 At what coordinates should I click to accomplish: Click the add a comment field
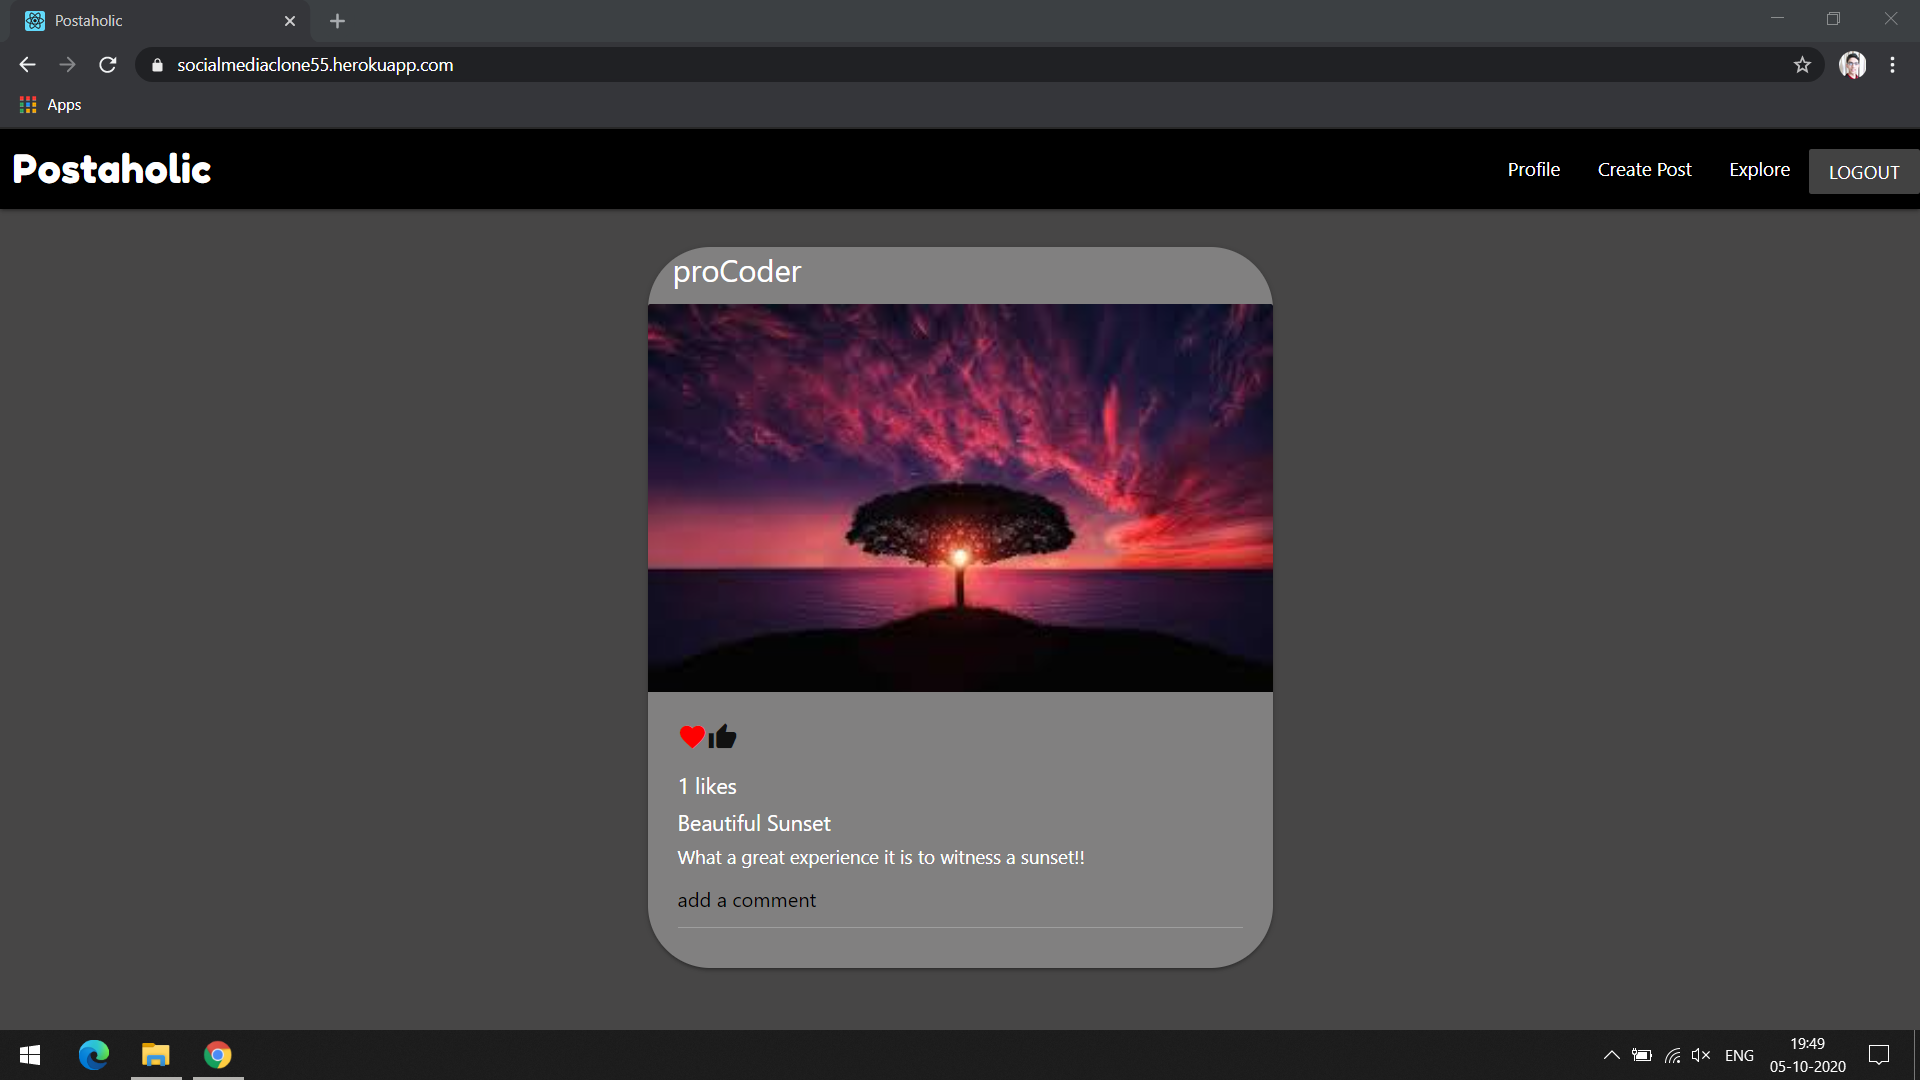coord(958,901)
